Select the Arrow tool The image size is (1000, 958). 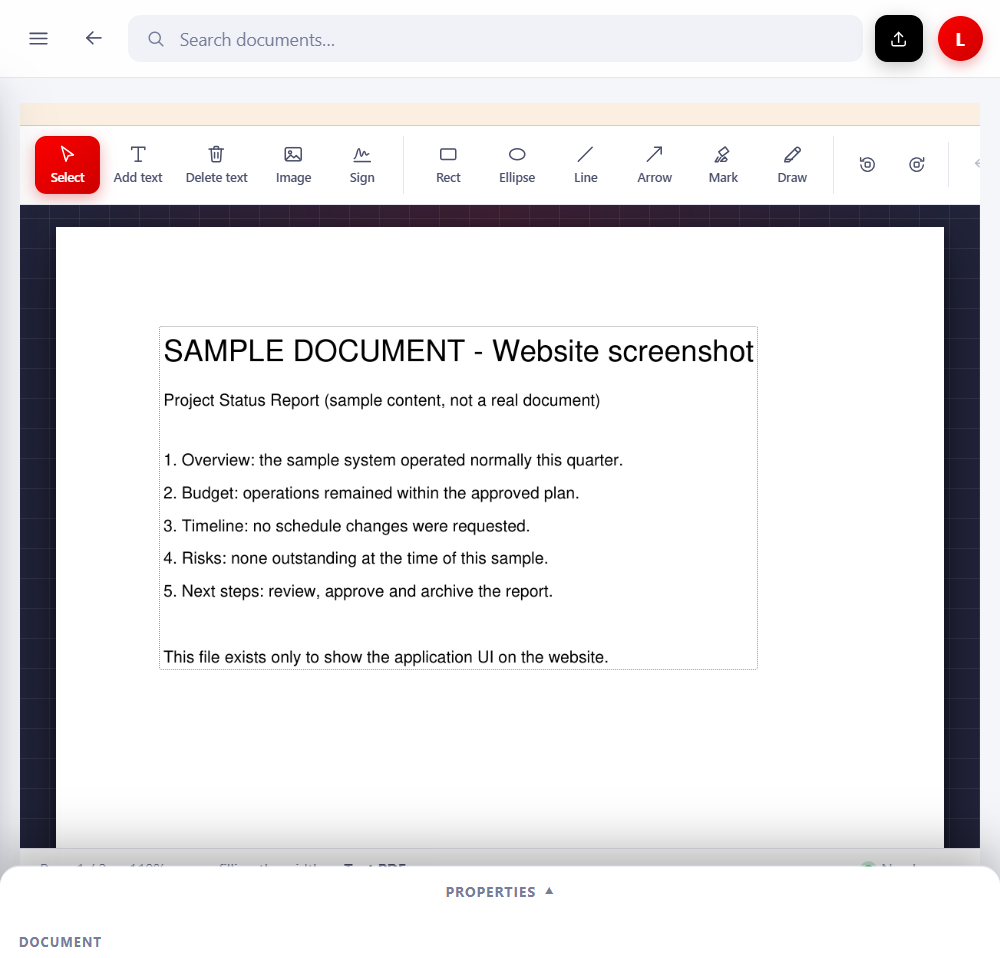(654, 165)
